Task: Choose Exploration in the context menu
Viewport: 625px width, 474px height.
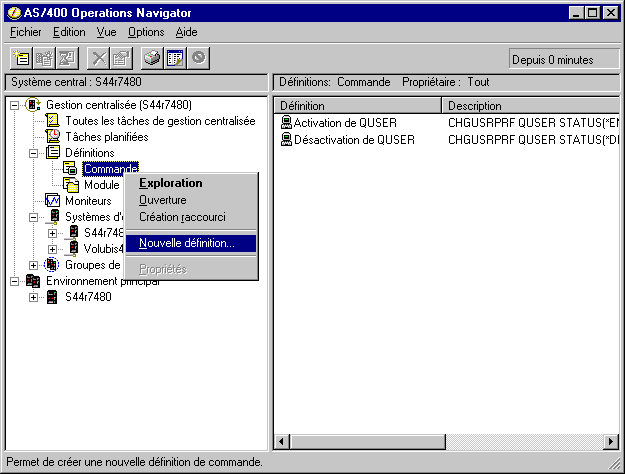Action: click(191, 183)
